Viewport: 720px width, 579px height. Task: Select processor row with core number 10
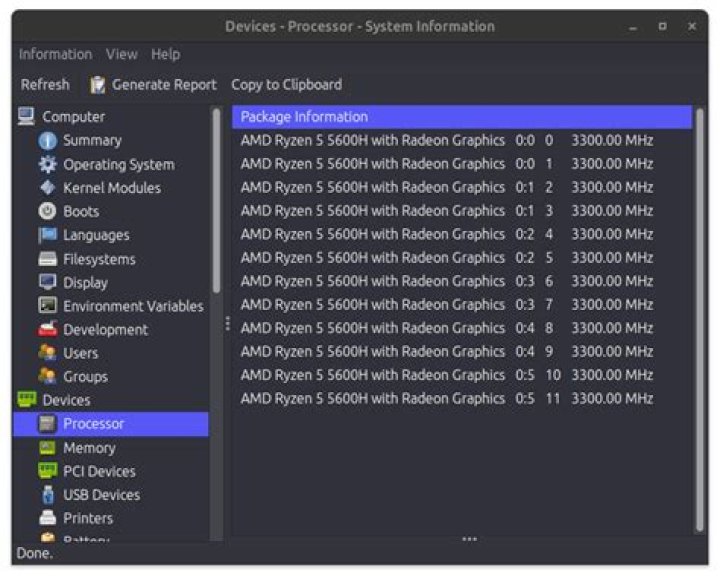pyautogui.click(x=461, y=375)
